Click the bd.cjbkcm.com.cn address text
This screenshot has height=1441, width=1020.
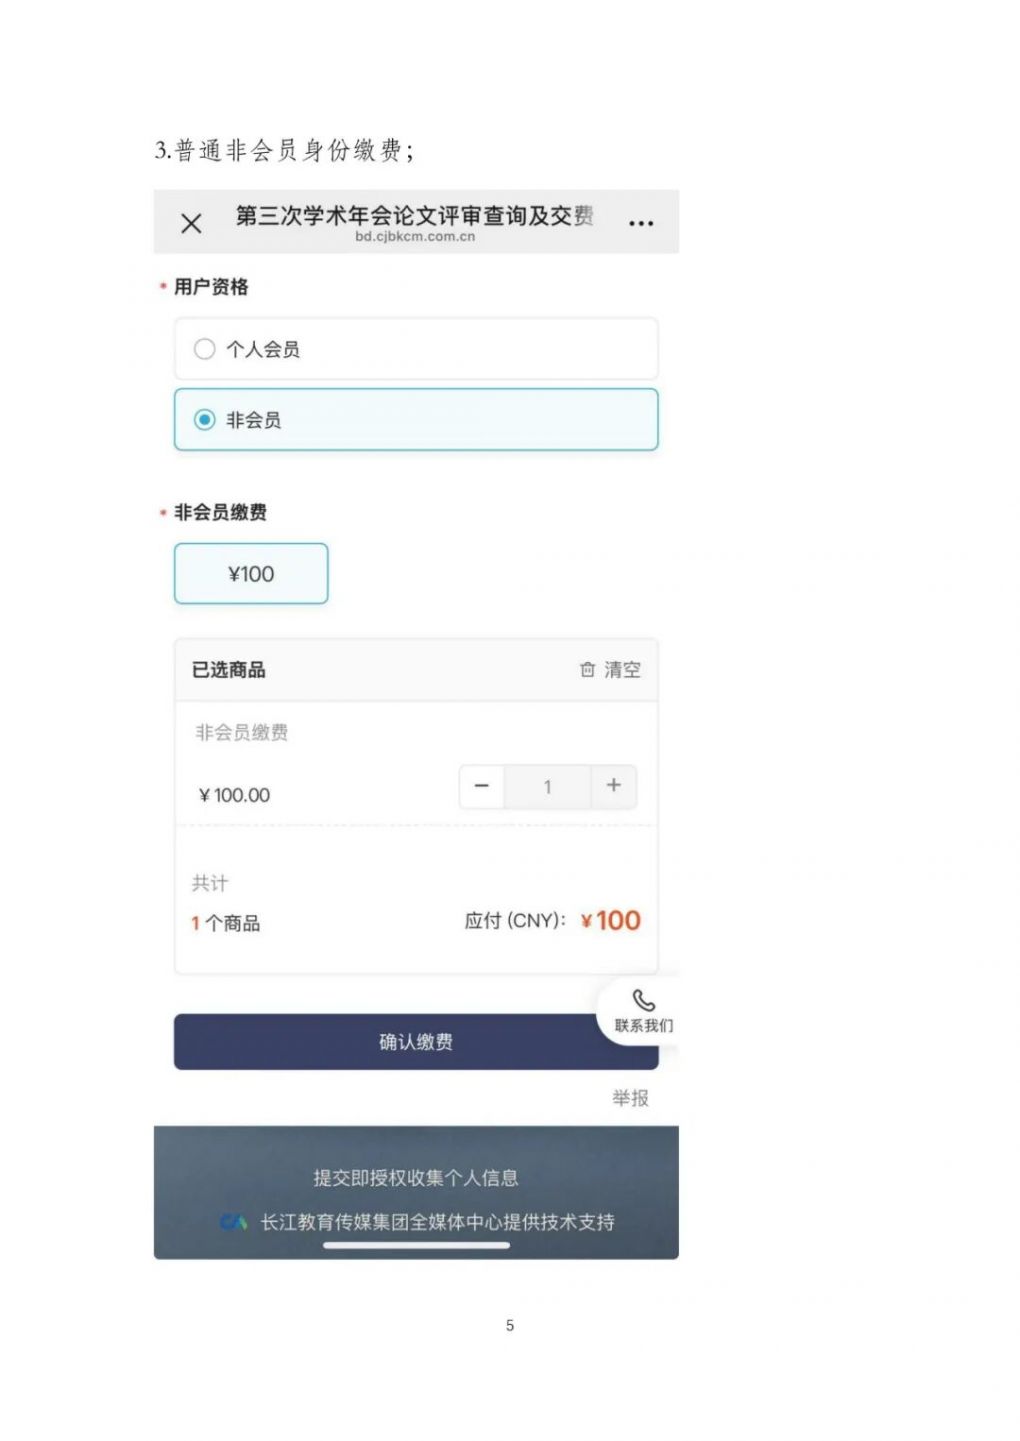pos(414,238)
